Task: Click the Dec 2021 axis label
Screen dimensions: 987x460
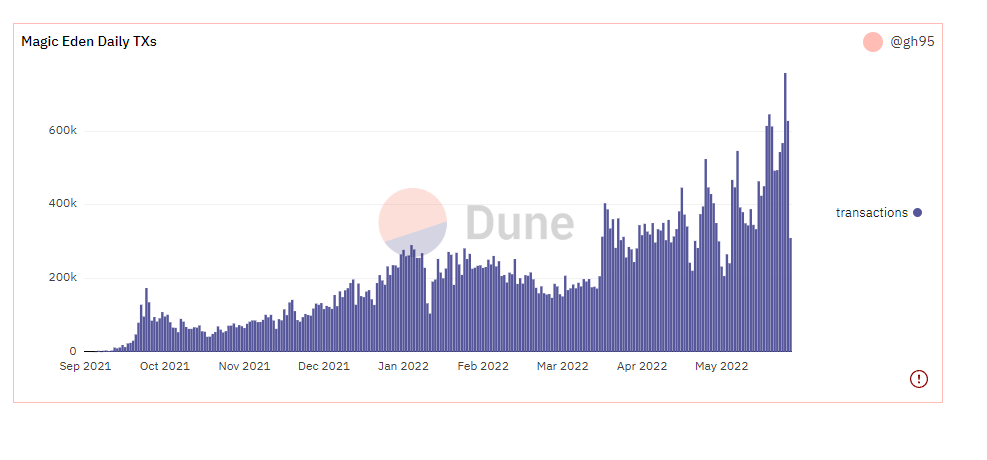Action: coord(324,366)
